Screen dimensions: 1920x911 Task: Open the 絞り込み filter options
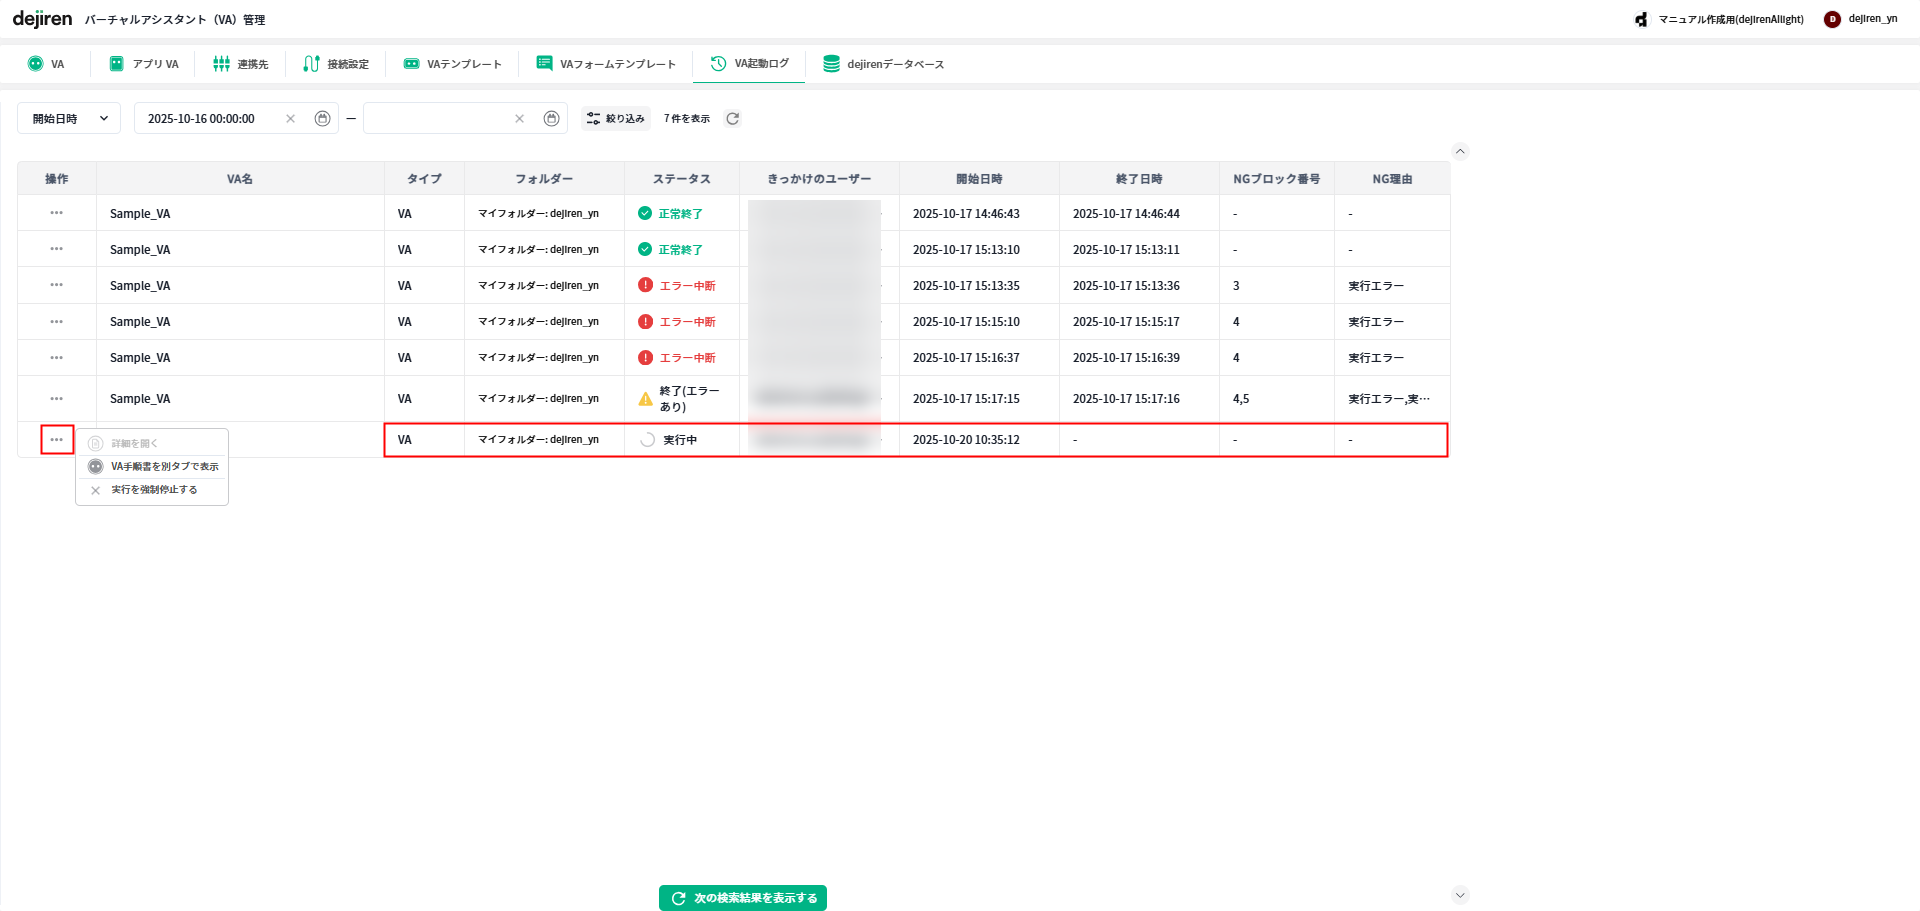(616, 118)
